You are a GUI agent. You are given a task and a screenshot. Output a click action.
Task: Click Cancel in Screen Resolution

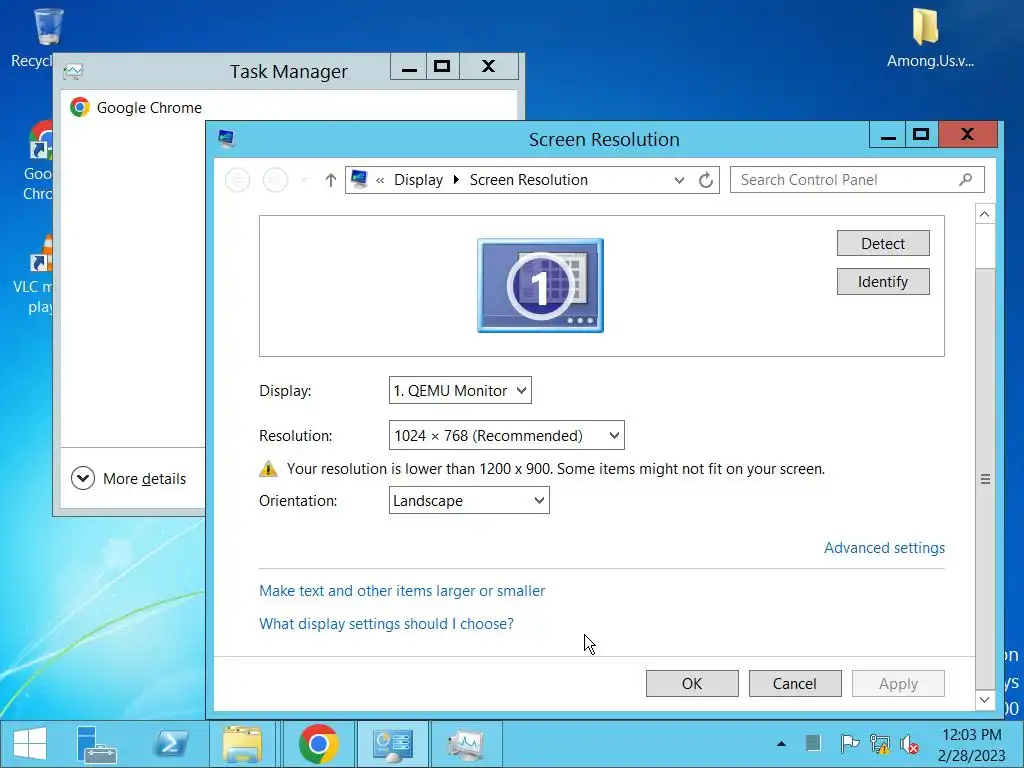coord(795,684)
